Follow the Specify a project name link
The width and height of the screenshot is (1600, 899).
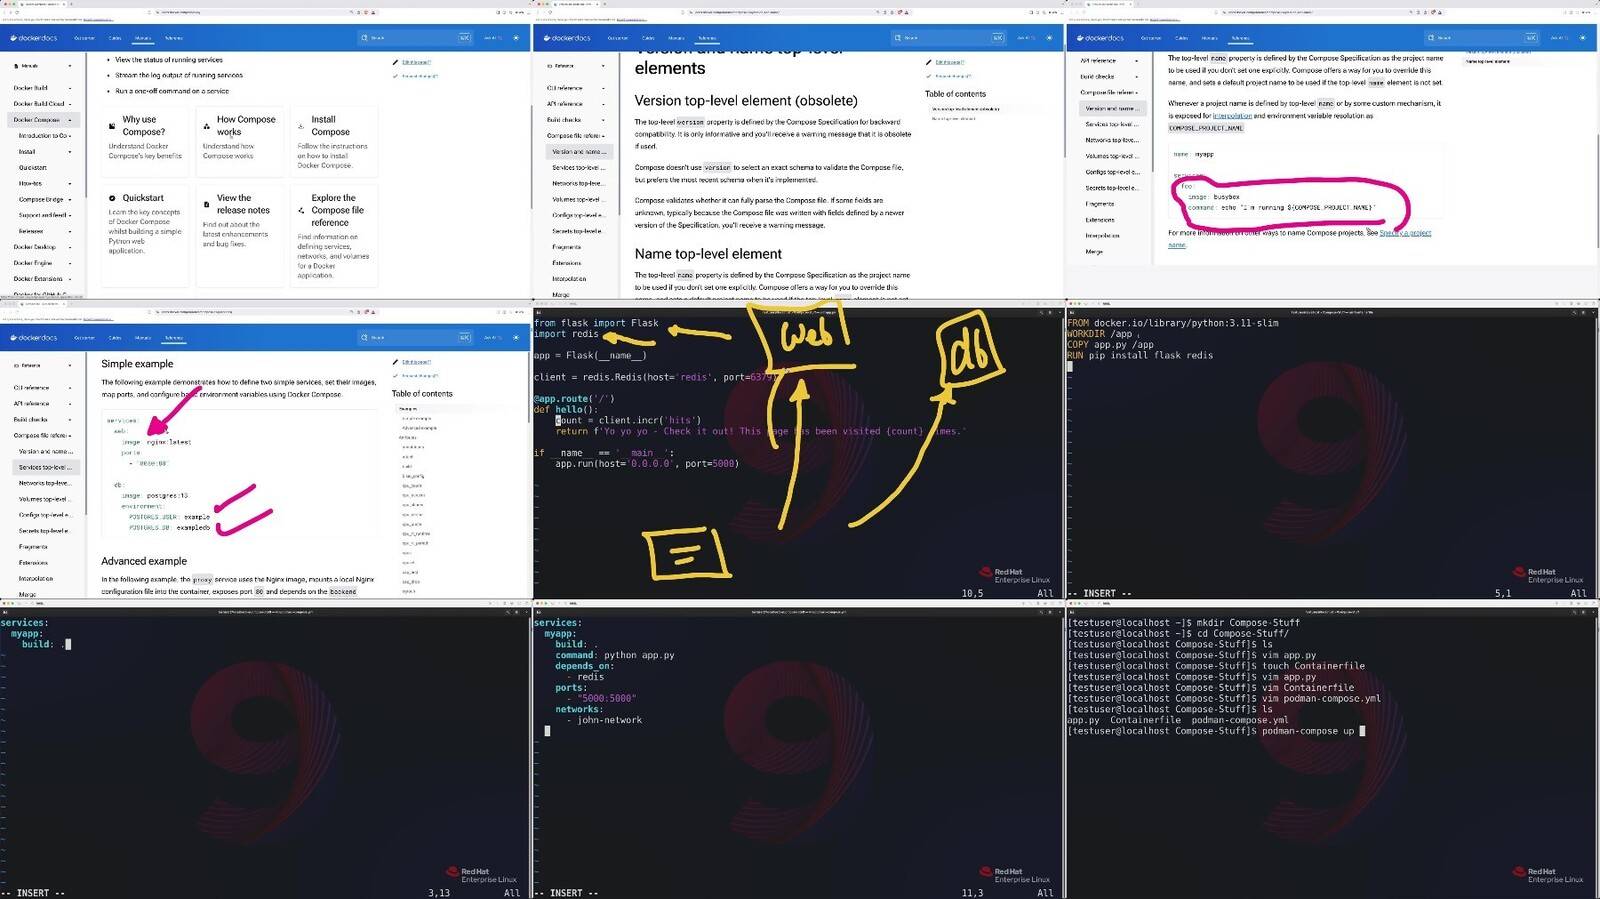(1405, 233)
